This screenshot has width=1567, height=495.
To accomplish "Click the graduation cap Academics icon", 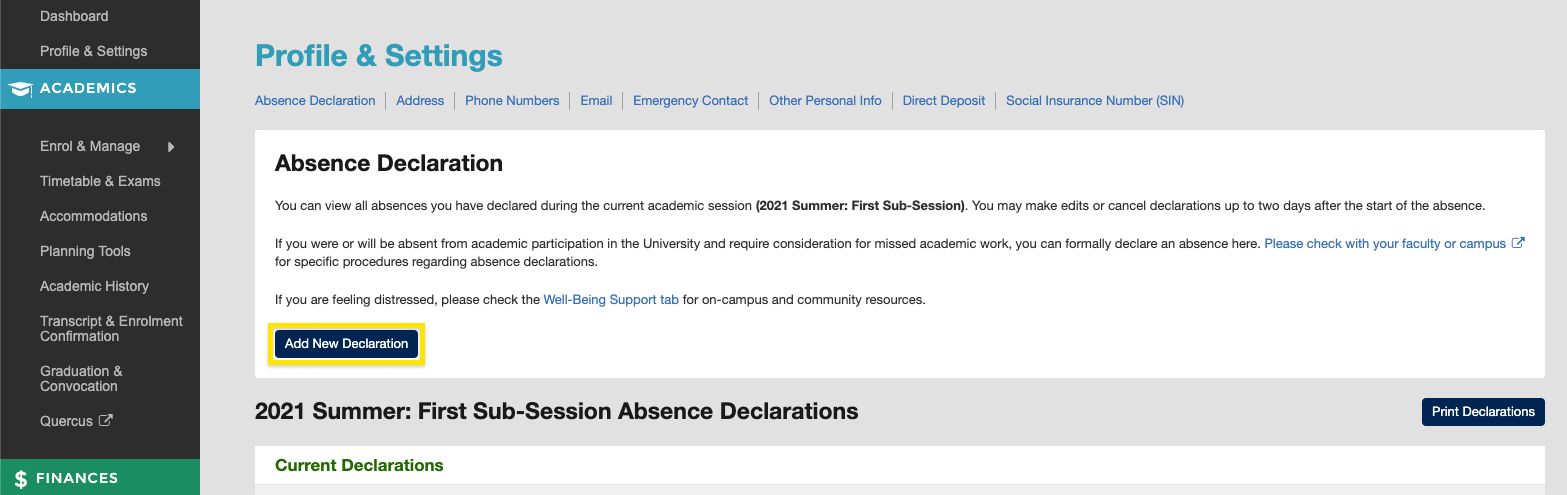I will coord(20,89).
